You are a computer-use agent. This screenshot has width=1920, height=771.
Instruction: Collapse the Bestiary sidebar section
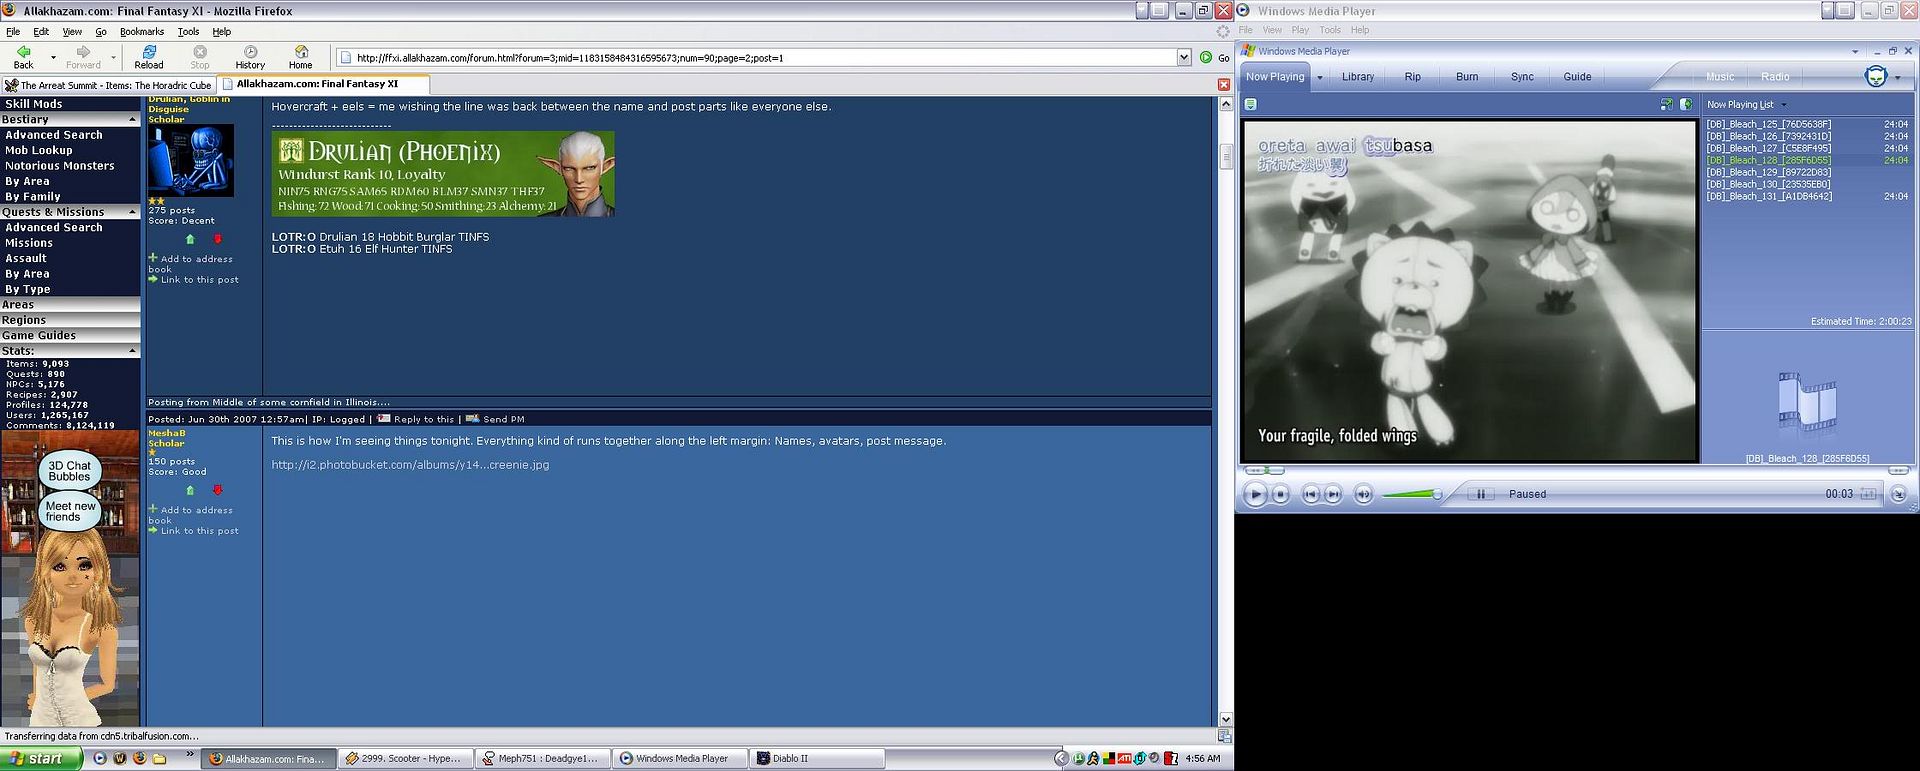pos(132,119)
